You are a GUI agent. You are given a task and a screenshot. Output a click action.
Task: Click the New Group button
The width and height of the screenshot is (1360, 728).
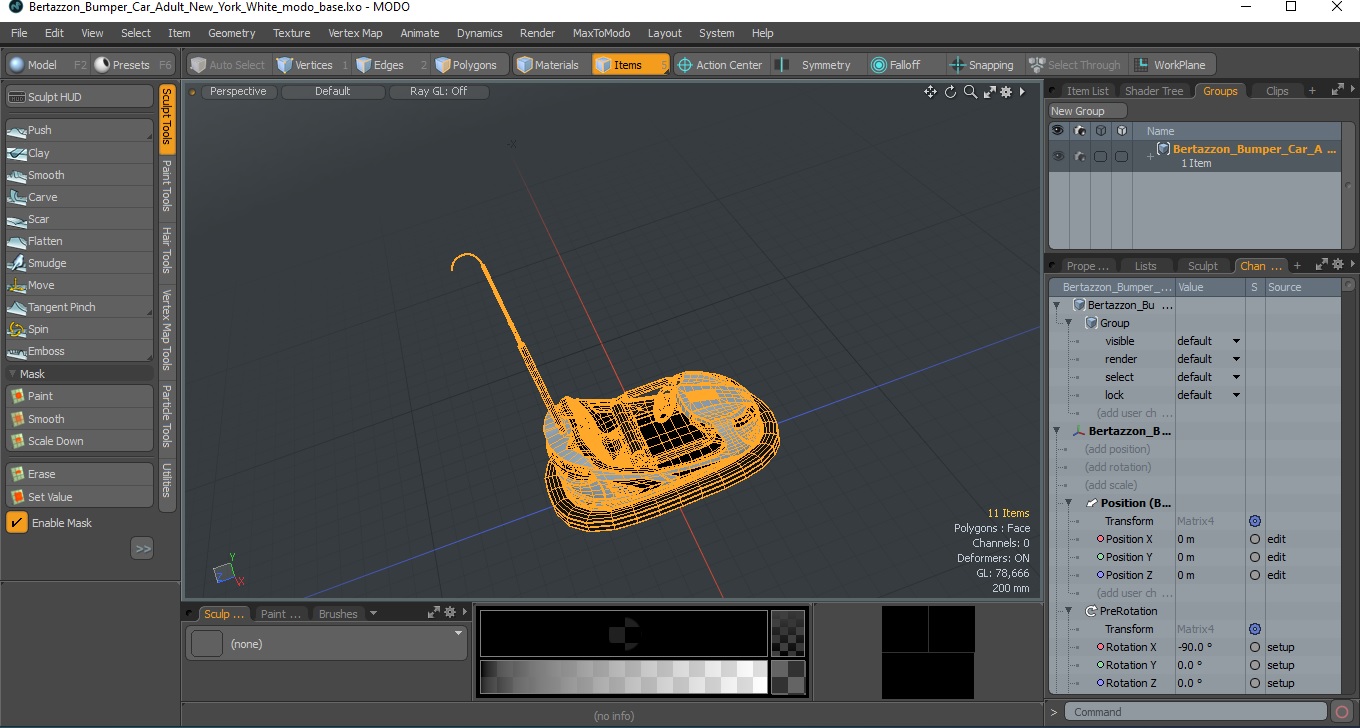coord(1087,111)
